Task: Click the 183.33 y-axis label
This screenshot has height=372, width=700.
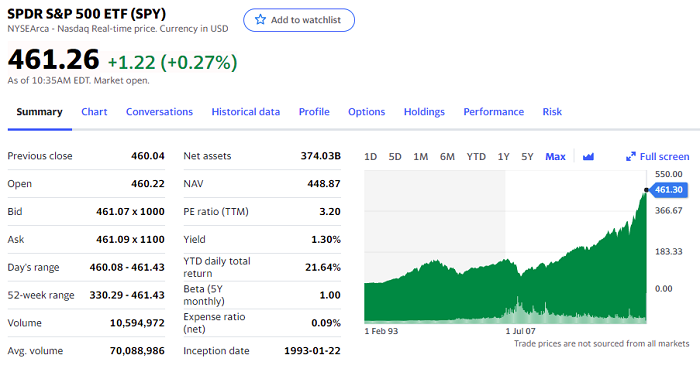Action: click(x=669, y=251)
